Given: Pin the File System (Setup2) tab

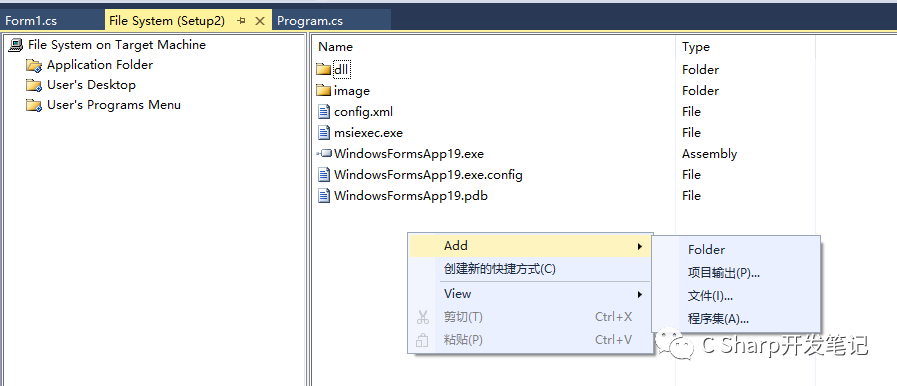Looking at the screenshot, I should coord(241,21).
